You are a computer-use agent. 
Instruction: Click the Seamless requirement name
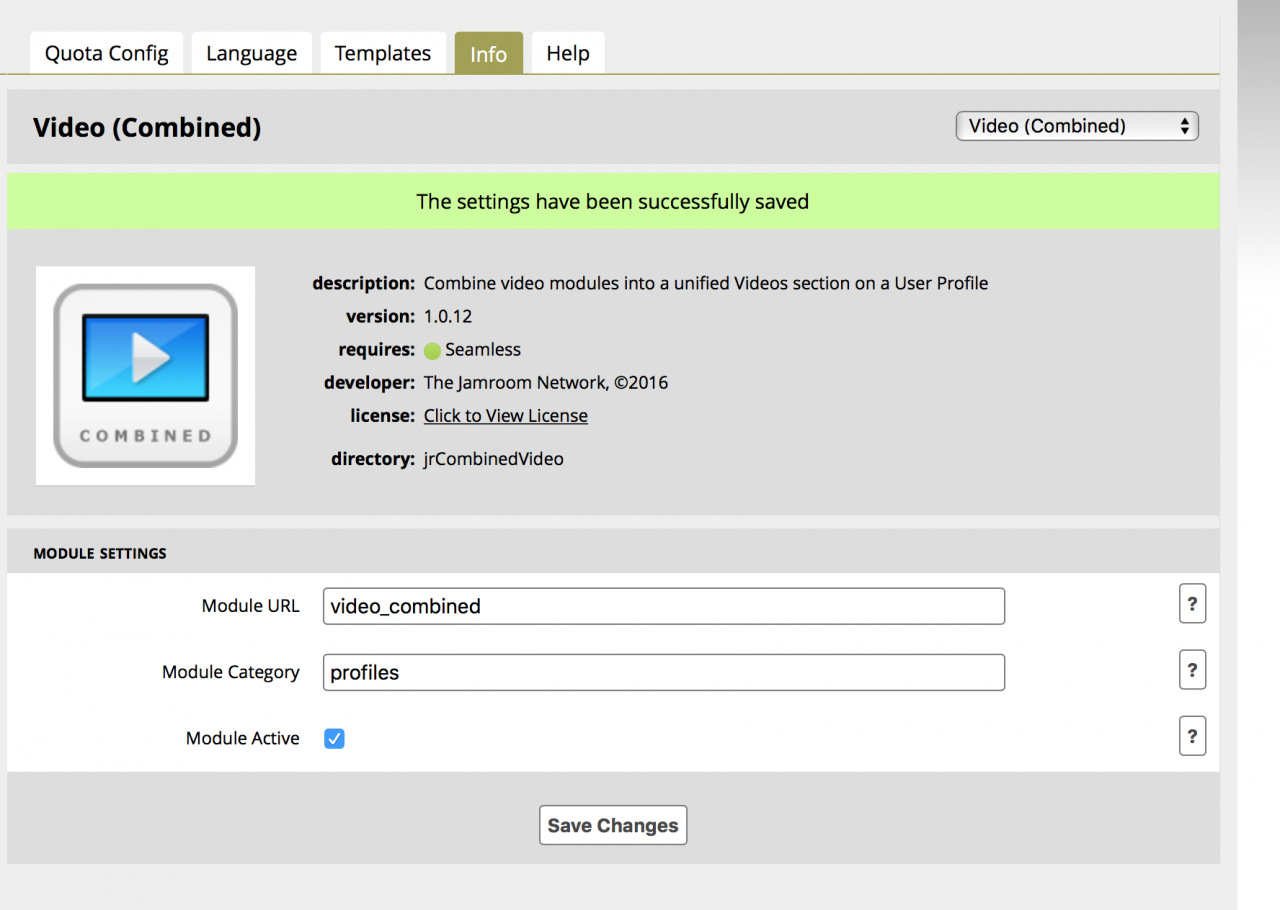pos(483,350)
